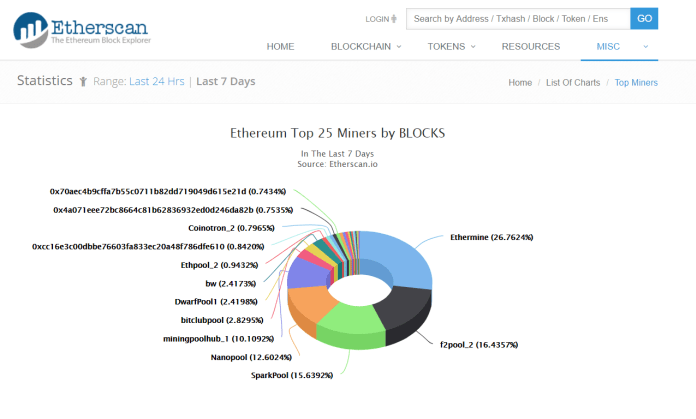Click the SparkPool (15.6392%) label
This screenshot has height=419, width=696.
point(292,376)
